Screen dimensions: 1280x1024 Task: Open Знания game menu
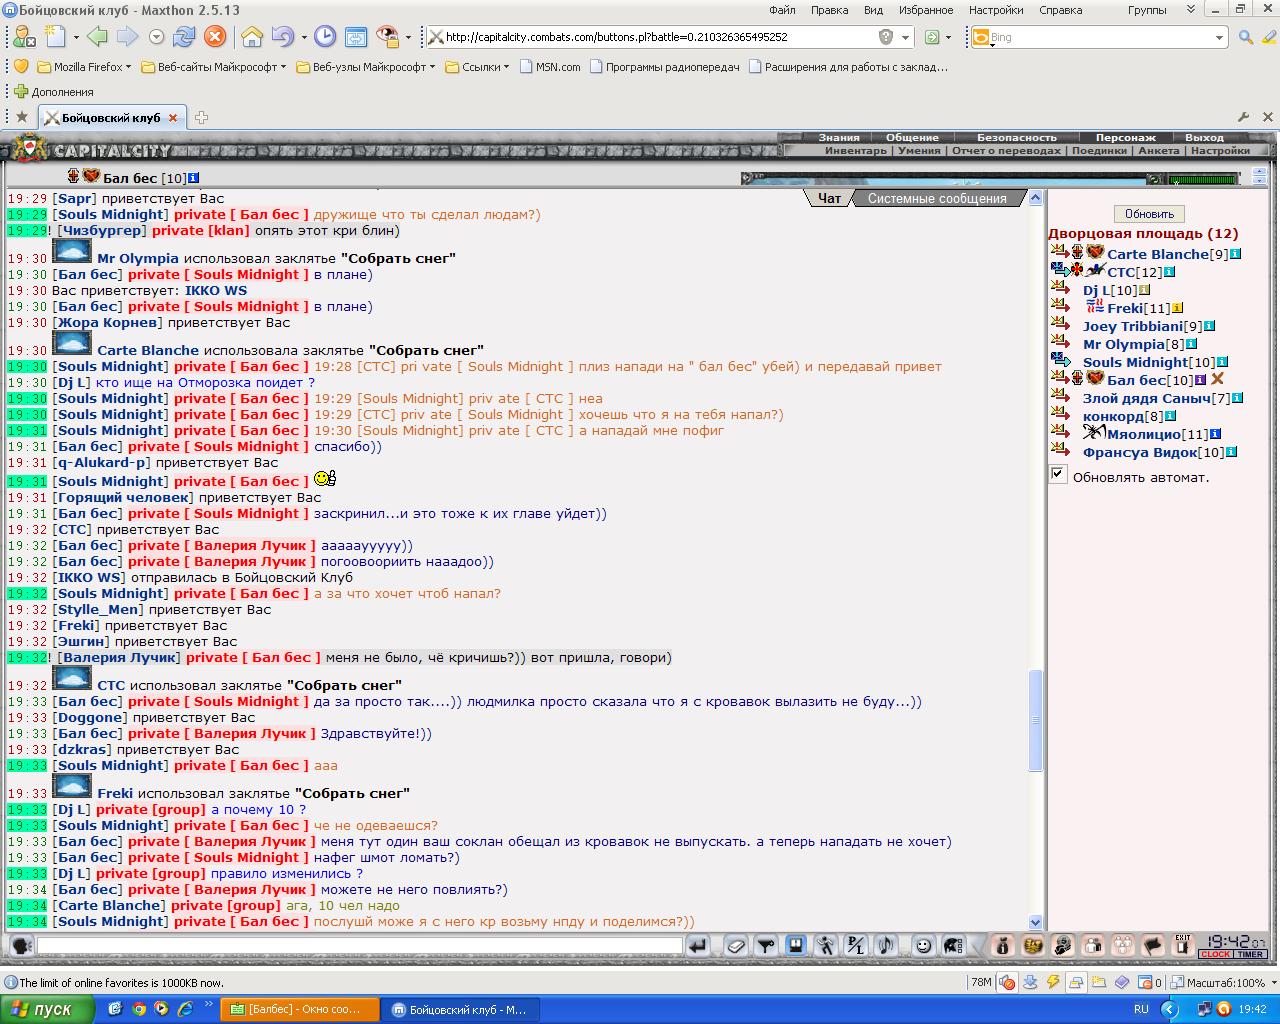click(x=838, y=138)
